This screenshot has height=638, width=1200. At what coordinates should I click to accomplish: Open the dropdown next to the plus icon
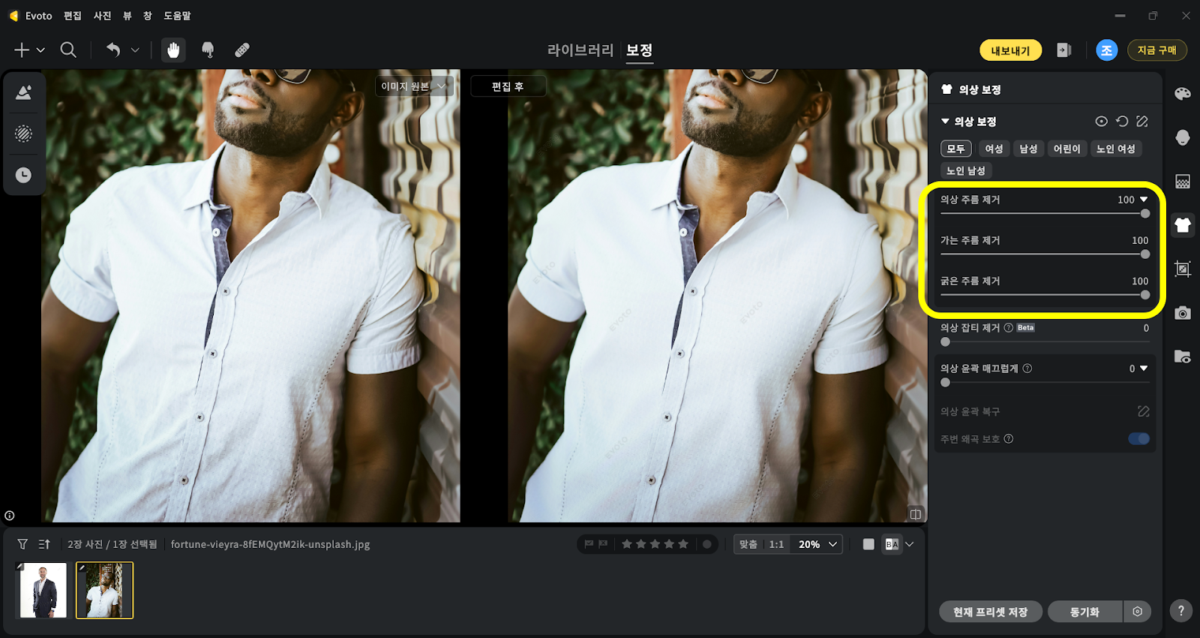(x=41, y=50)
